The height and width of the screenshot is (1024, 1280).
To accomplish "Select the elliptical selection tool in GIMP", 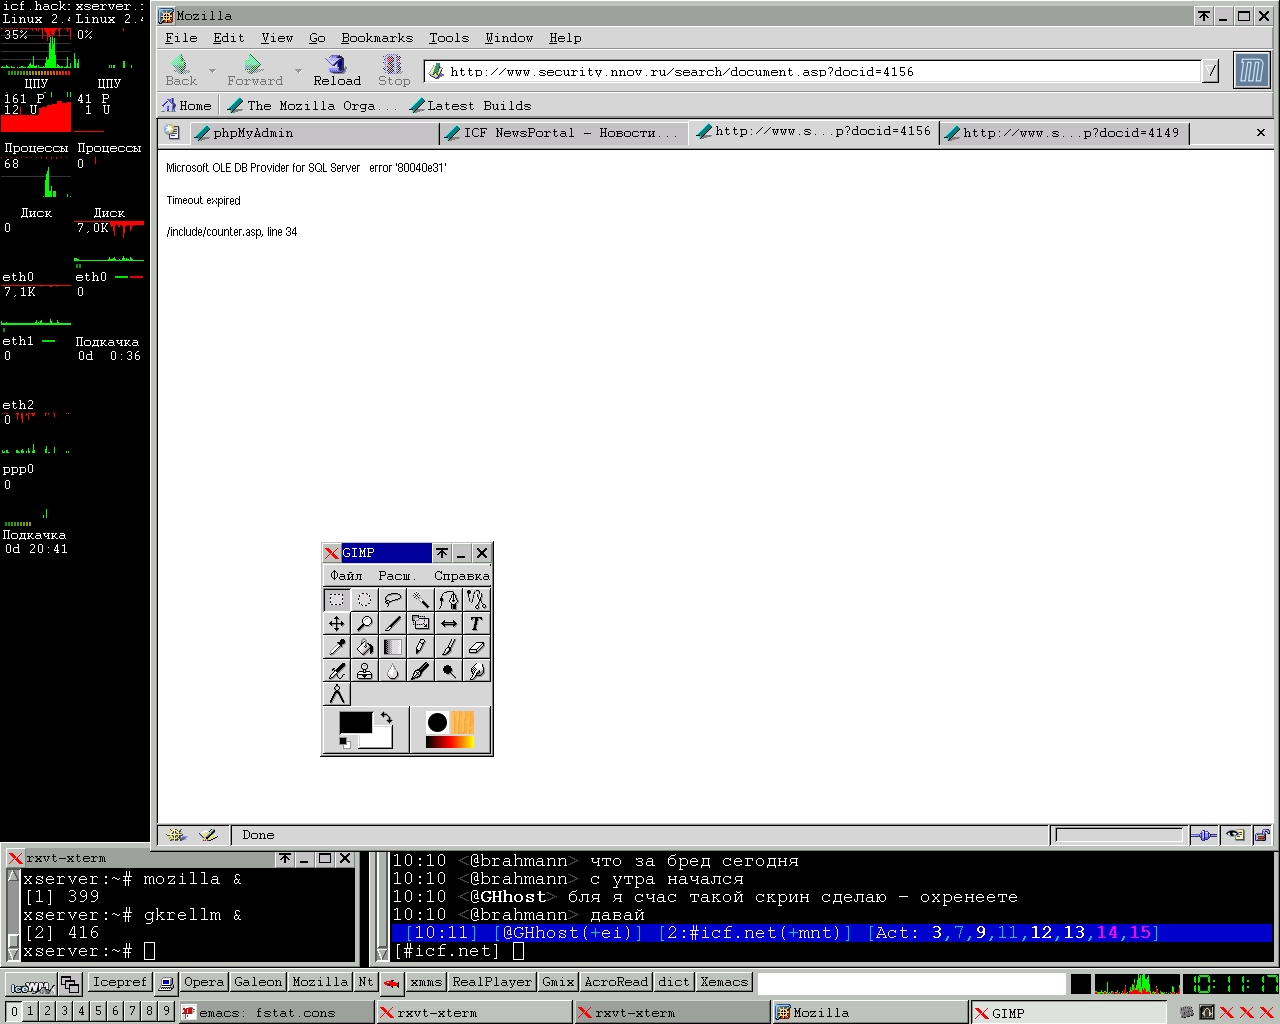I will (365, 599).
